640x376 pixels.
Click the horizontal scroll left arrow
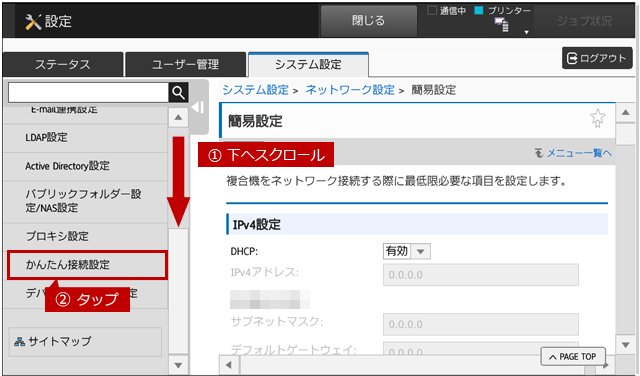coord(229,365)
